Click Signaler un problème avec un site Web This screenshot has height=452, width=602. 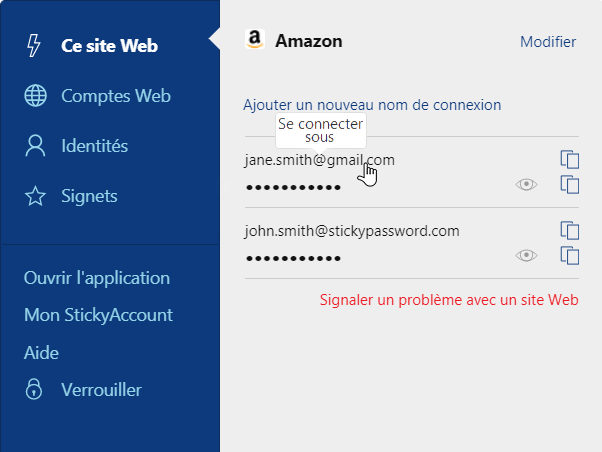click(x=449, y=300)
